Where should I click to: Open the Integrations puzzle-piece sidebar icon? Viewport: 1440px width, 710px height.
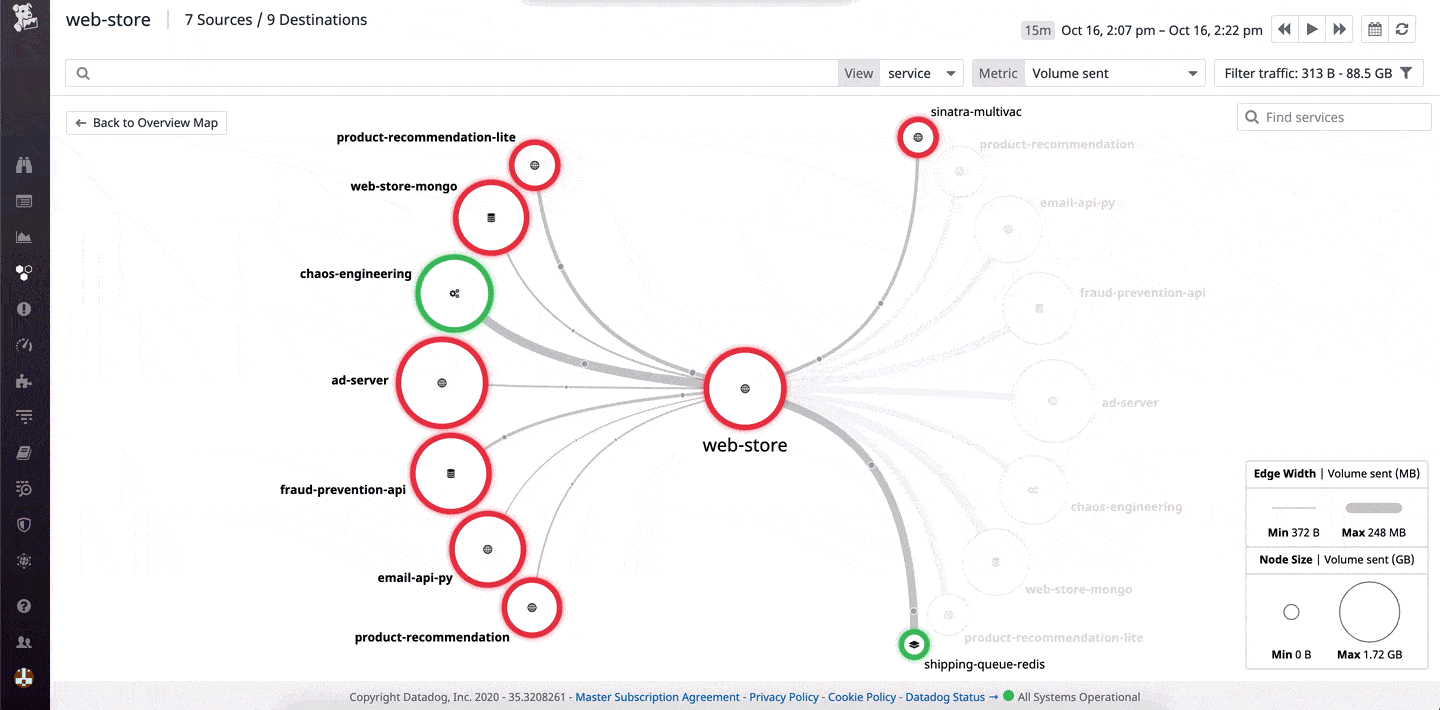coord(25,381)
